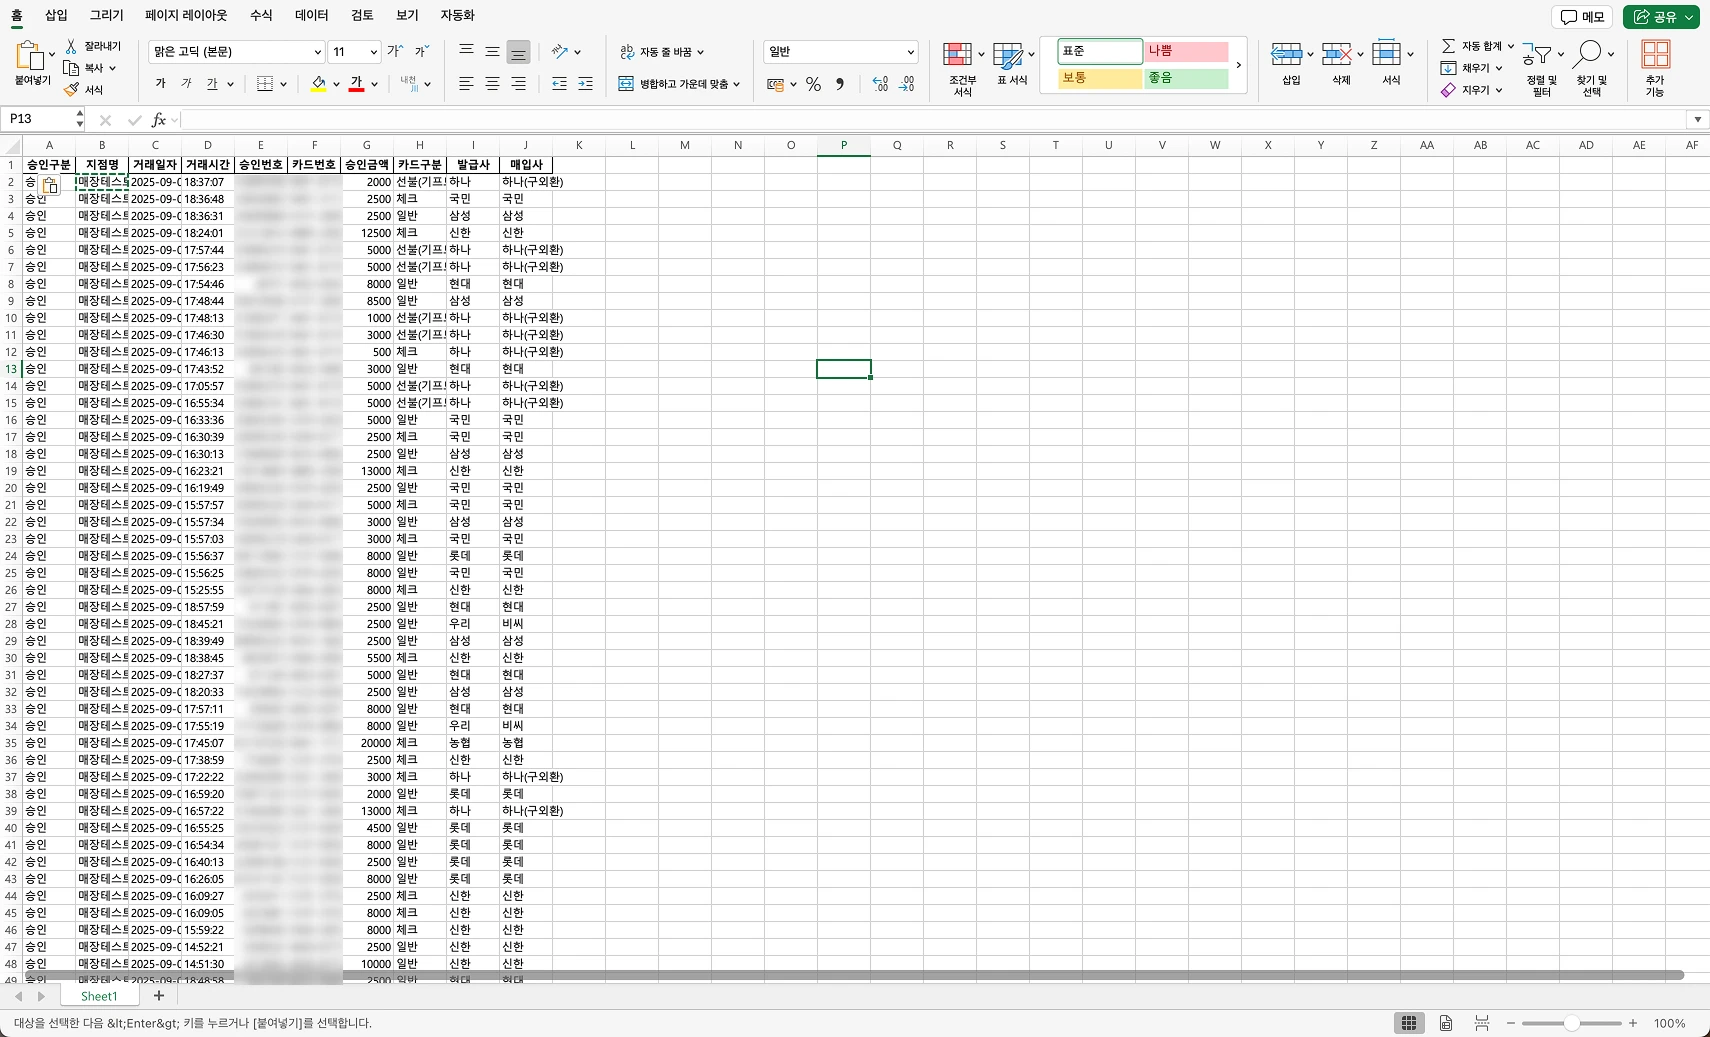Click the Insert Function fx icon
Viewport: 1710px width, 1037px height.
[x=158, y=120]
